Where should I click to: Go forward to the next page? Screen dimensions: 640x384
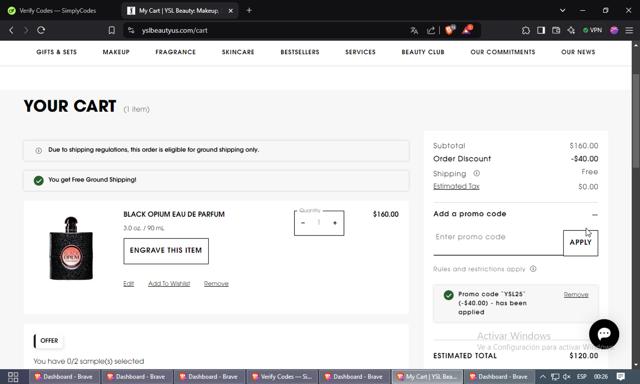[x=26, y=30]
